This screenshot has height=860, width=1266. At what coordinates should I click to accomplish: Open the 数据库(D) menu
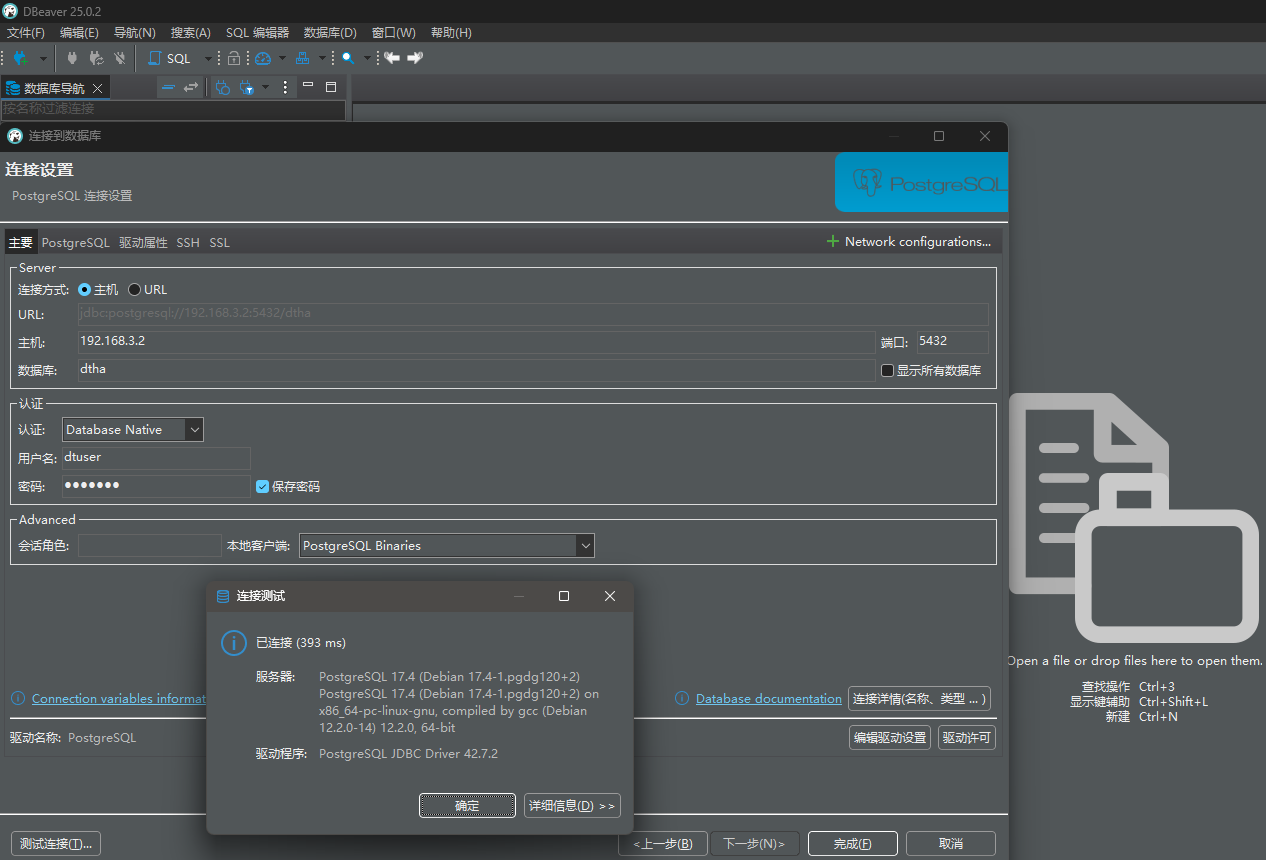coord(330,33)
